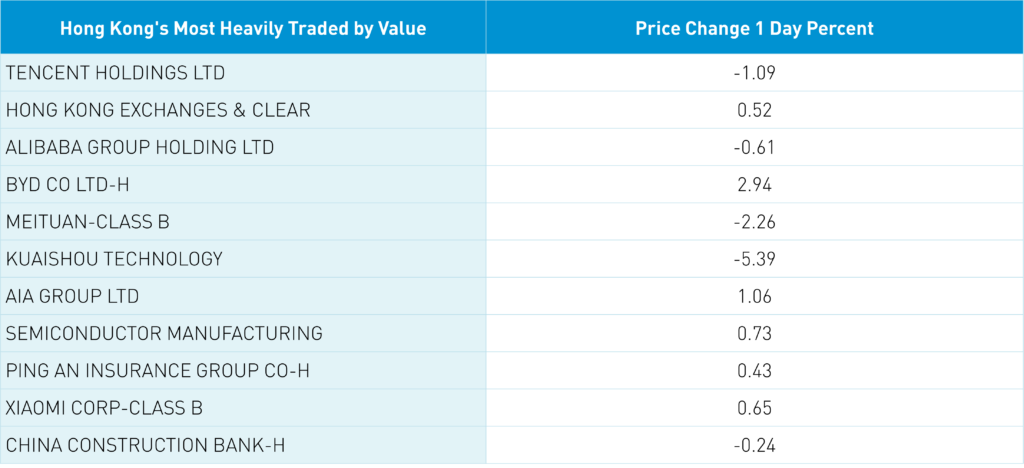Click the 'Price Change 1 Day Percent' header

(x=754, y=28)
